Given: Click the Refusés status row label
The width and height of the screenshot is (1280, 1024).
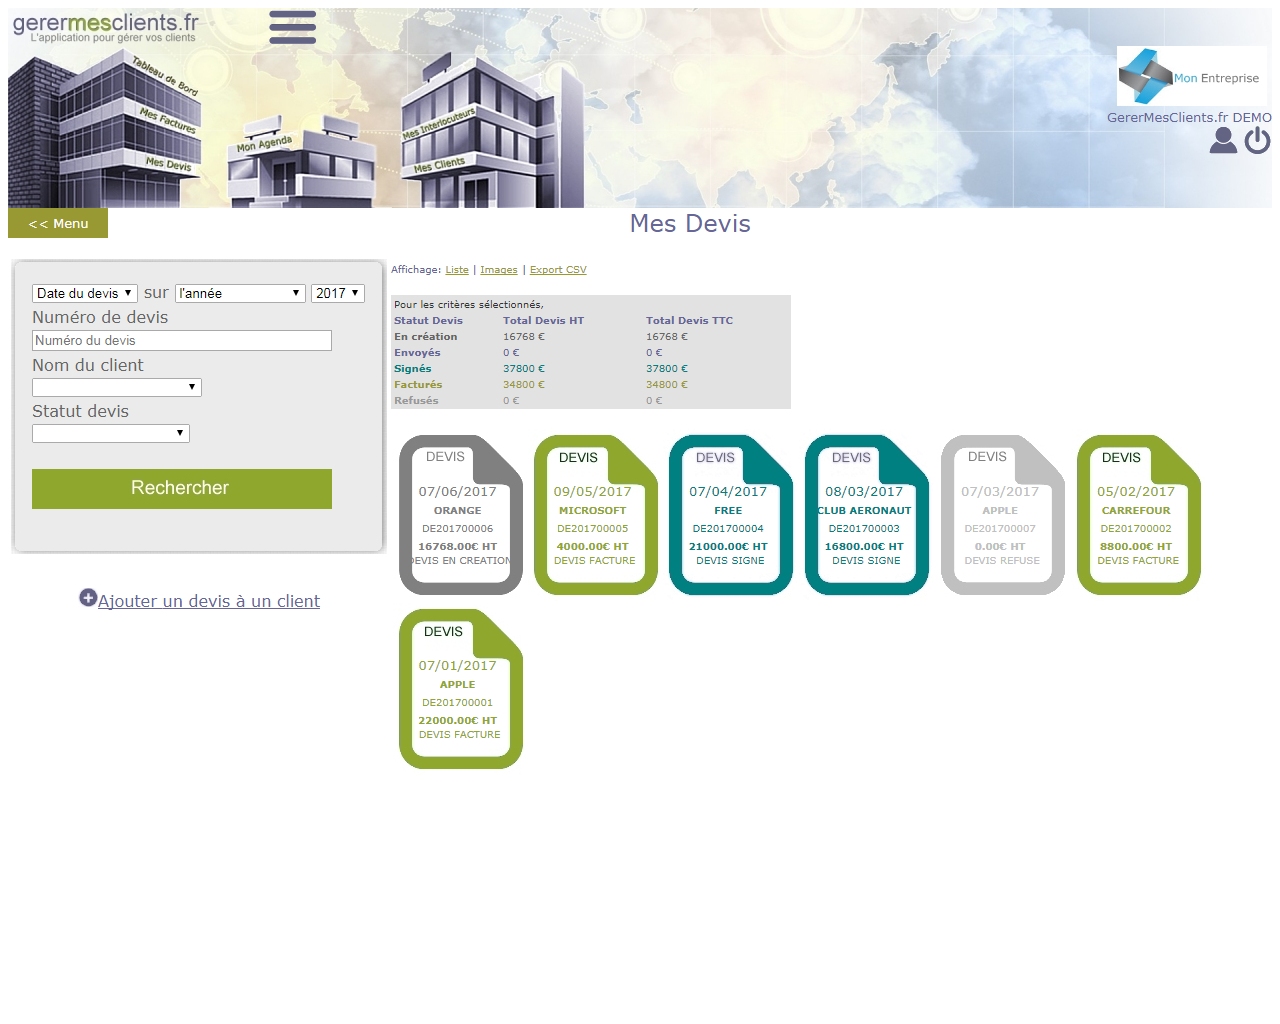Looking at the screenshot, I should 416,401.
